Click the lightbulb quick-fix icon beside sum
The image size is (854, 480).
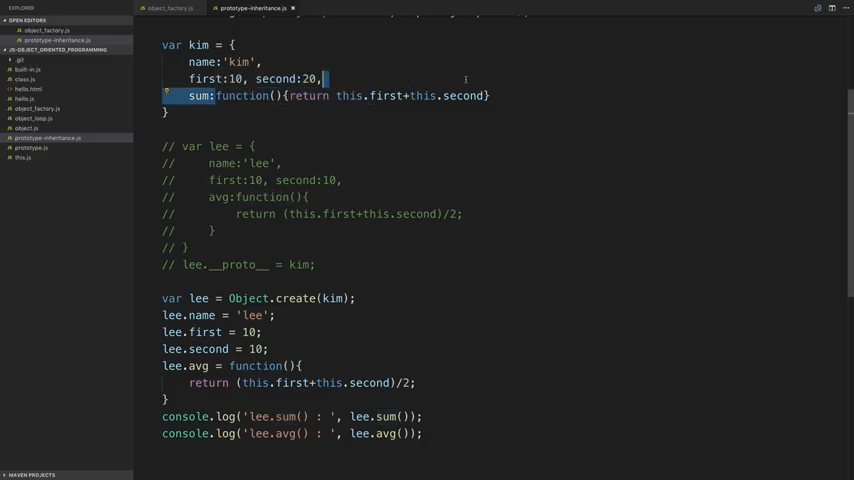click(167, 91)
